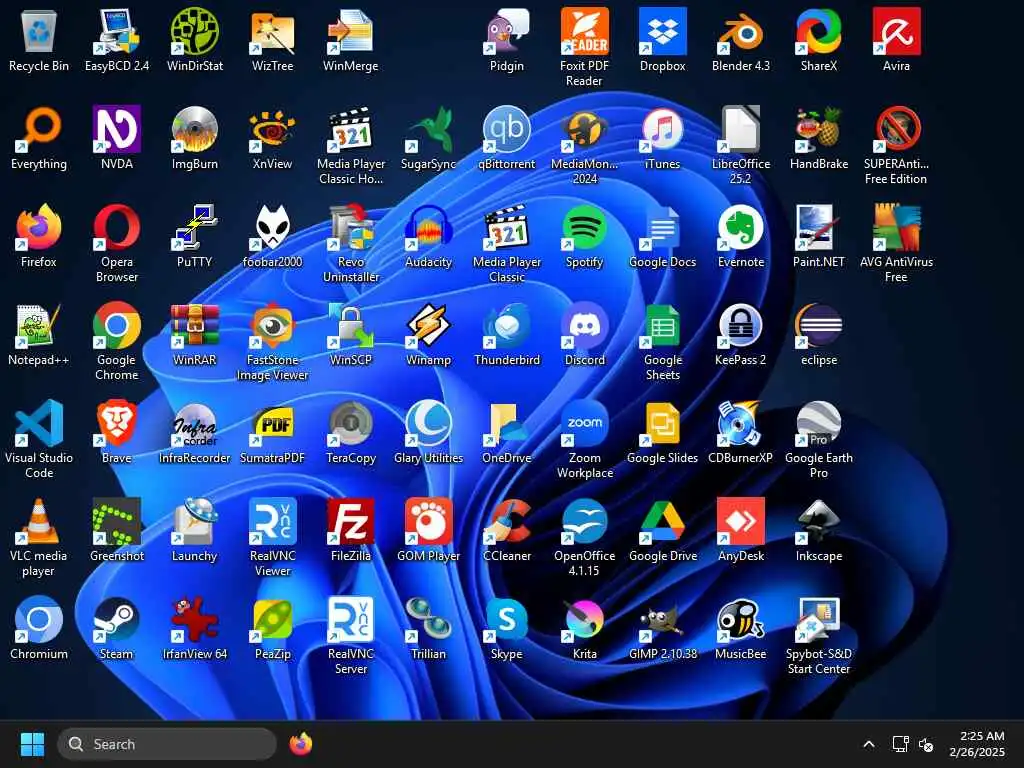The image size is (1024, 768).
Task: Click the SUPERAntiSpyware Free Edition icon
Action: [x=896, y=129]
